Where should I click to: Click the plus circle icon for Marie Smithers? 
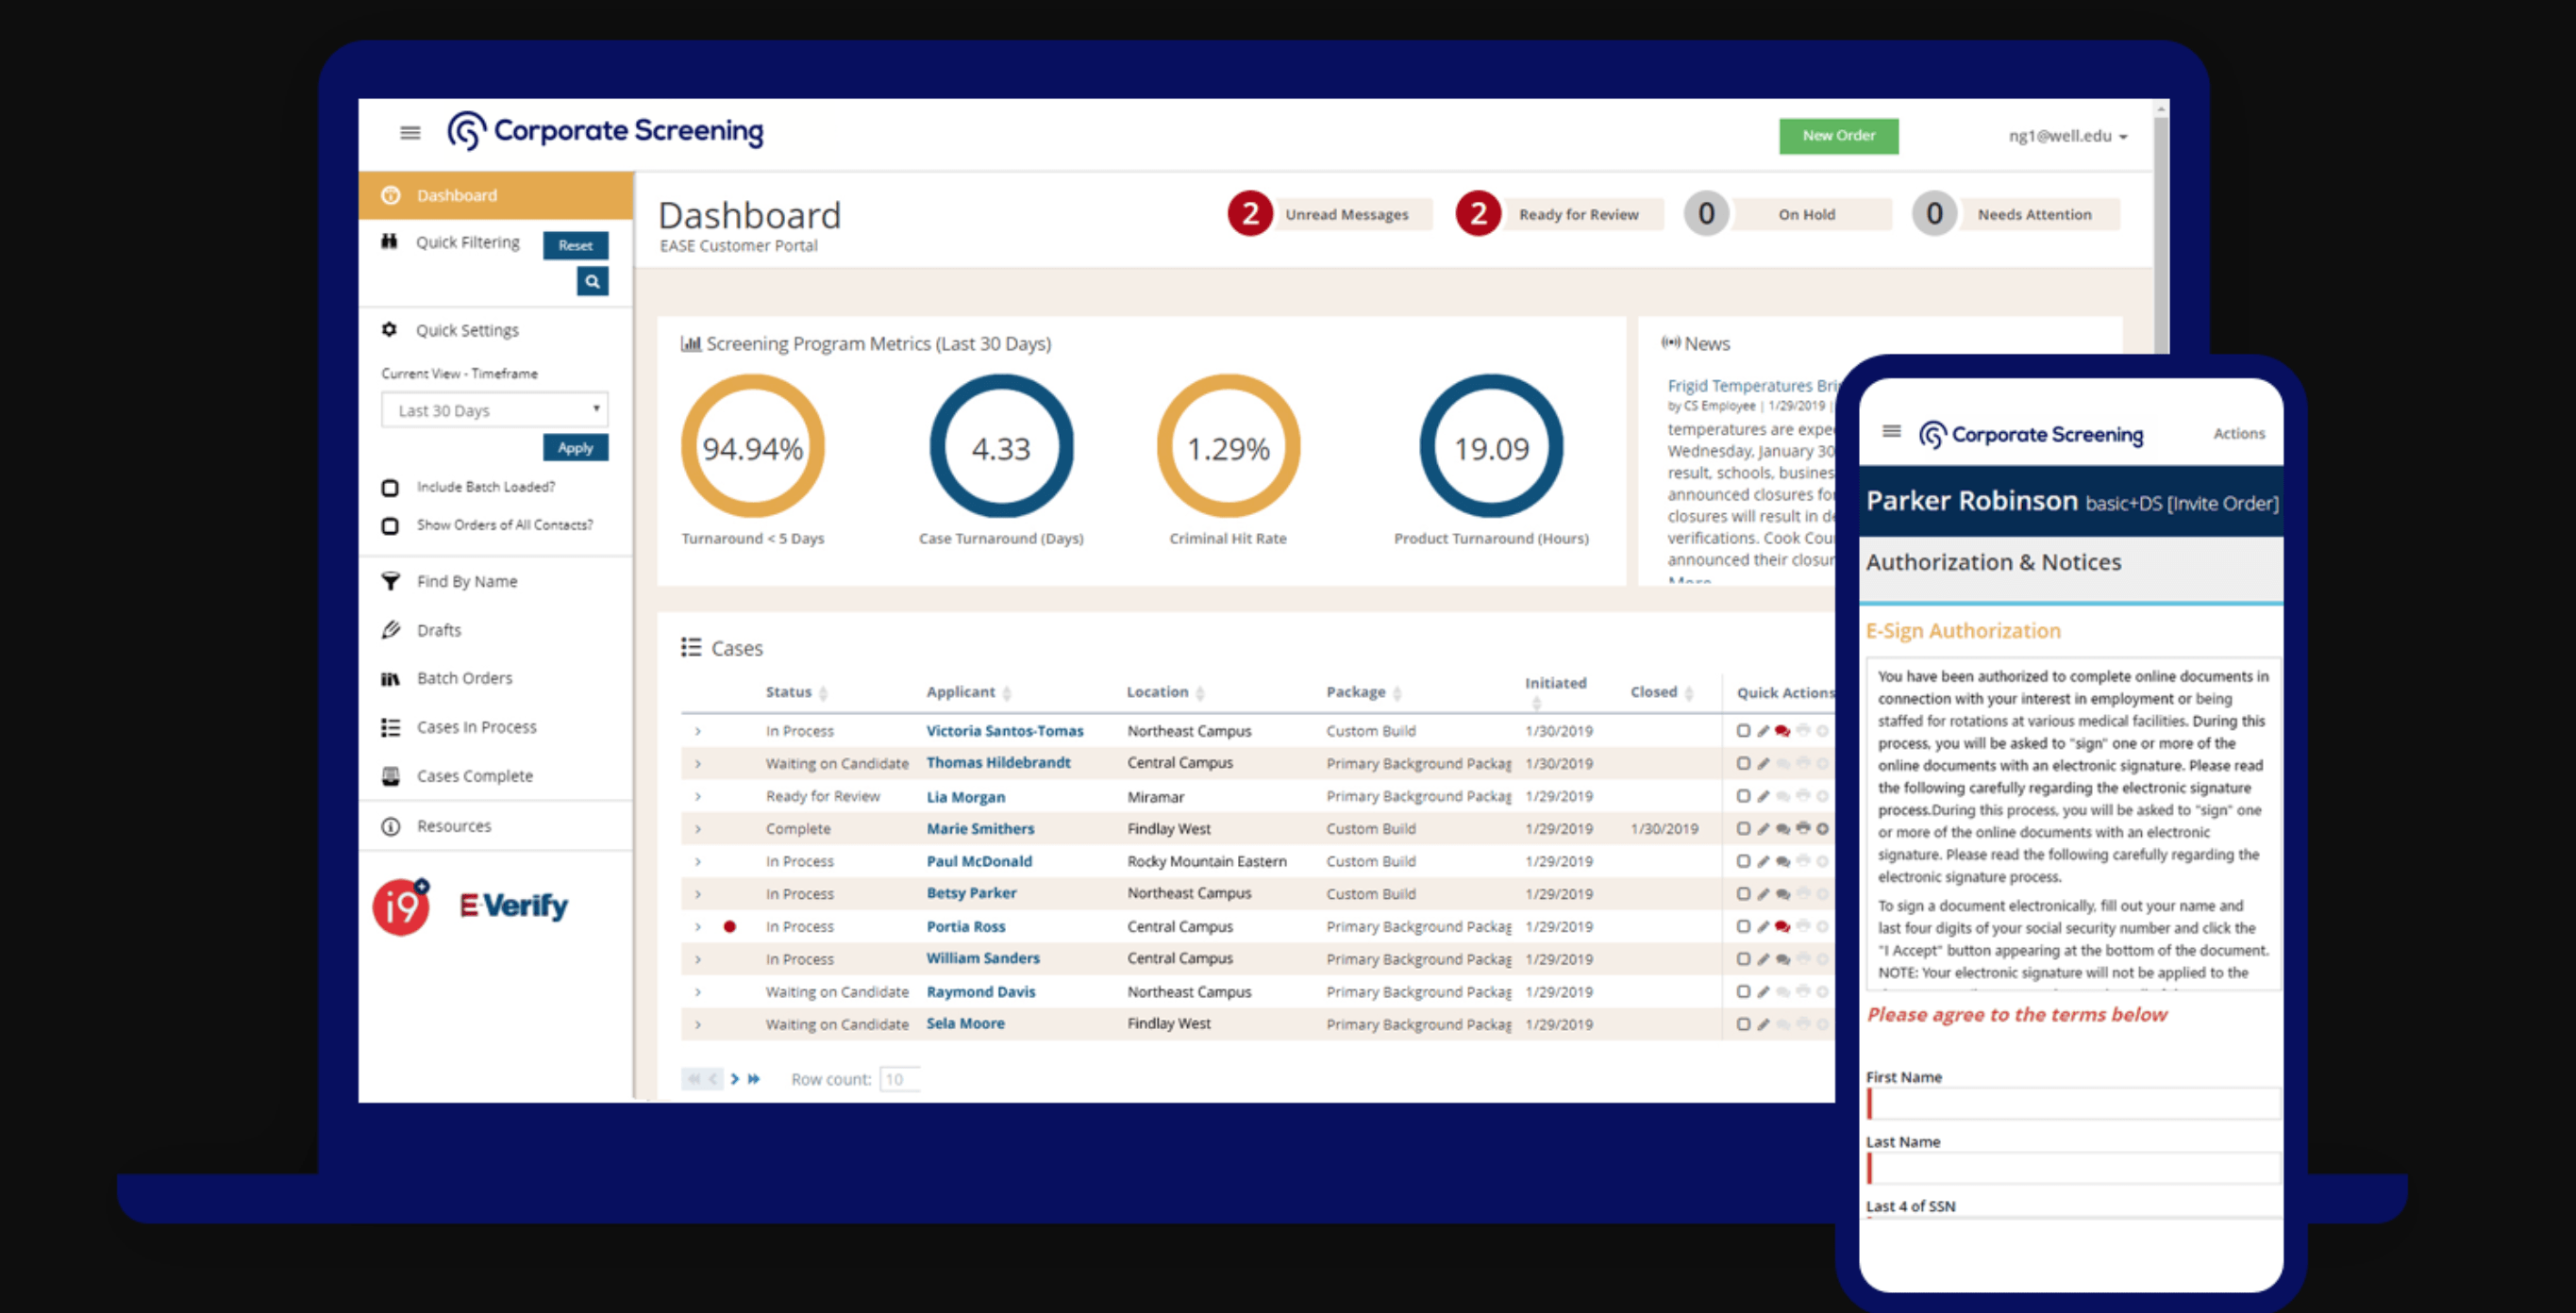point(1823,829)
